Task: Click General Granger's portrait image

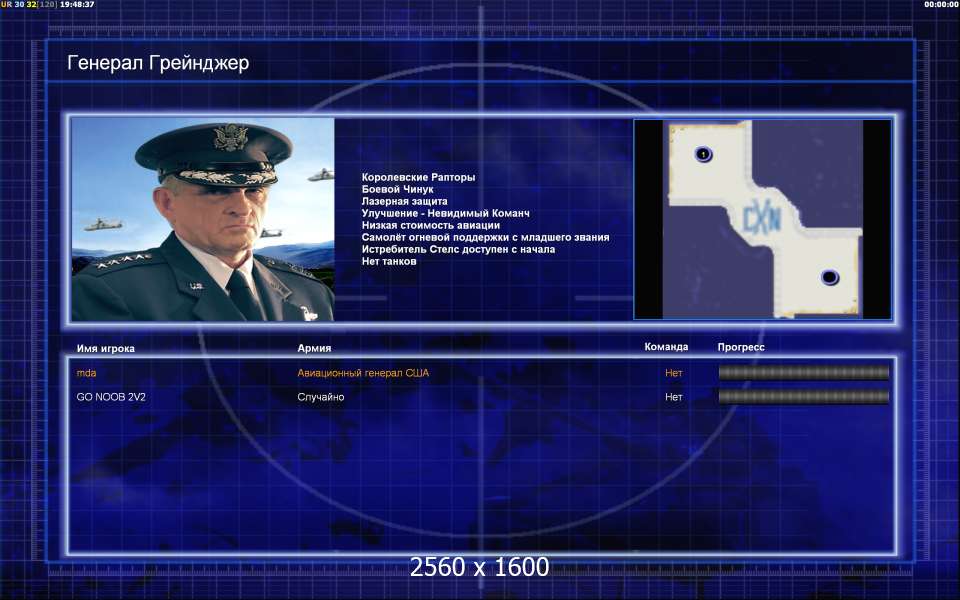Action: click(x=203, y=219)
